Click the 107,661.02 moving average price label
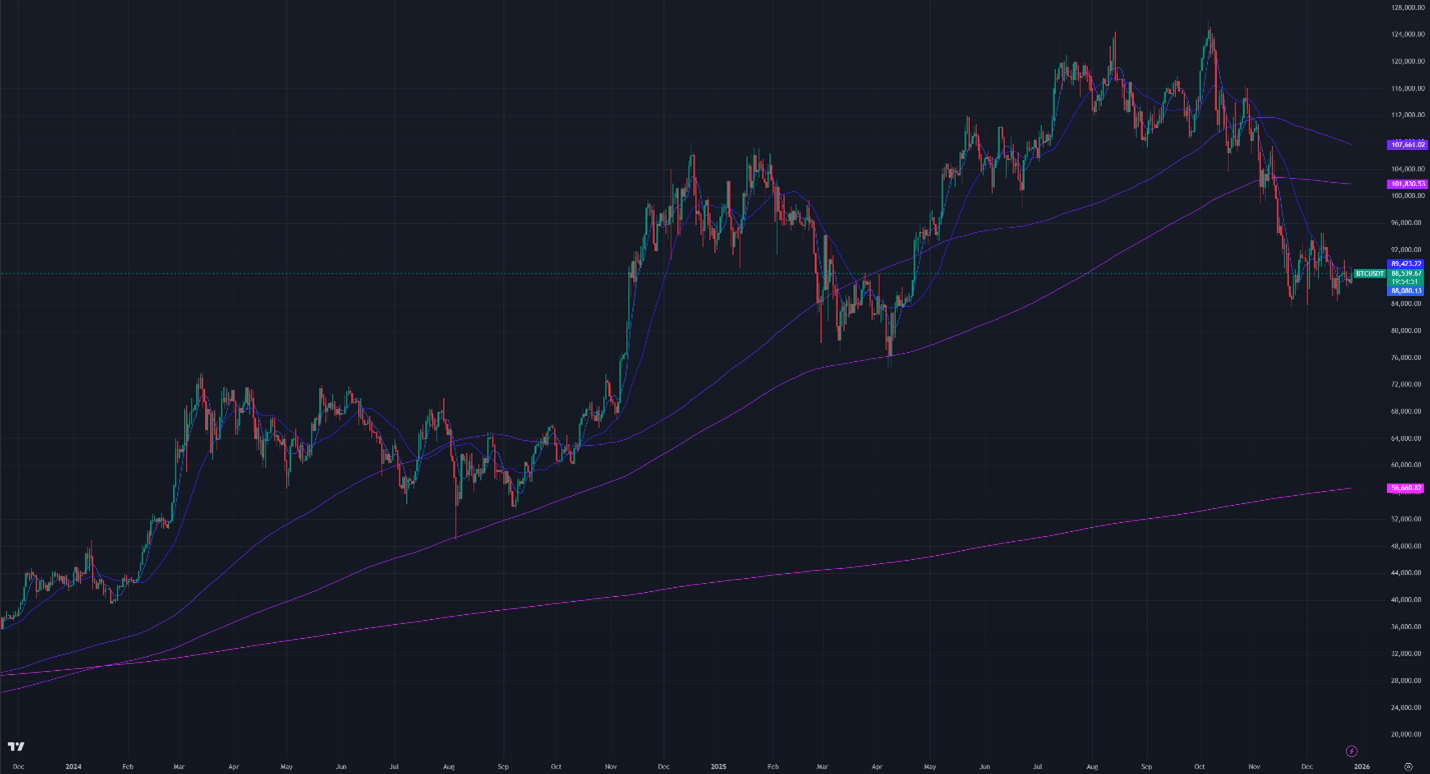 [1406, 145]
